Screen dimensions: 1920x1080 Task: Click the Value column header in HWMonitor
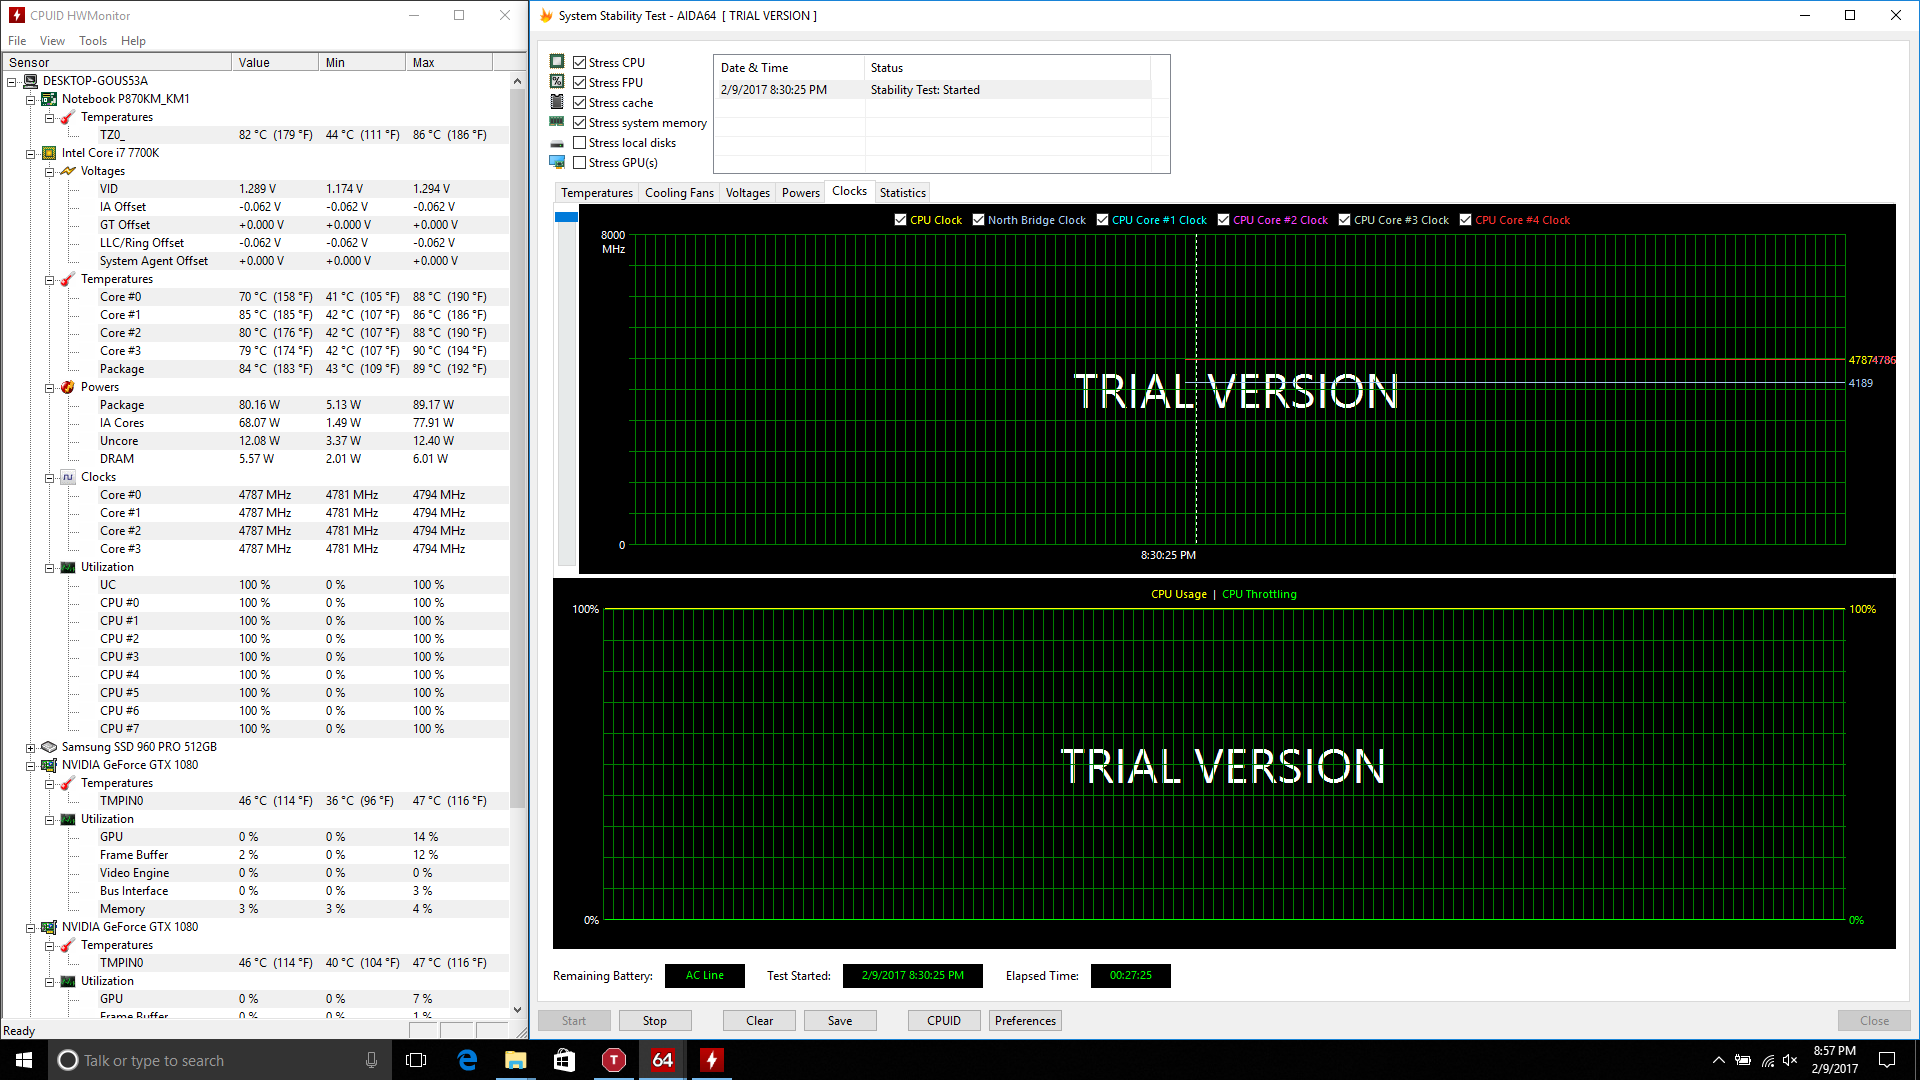275,62
